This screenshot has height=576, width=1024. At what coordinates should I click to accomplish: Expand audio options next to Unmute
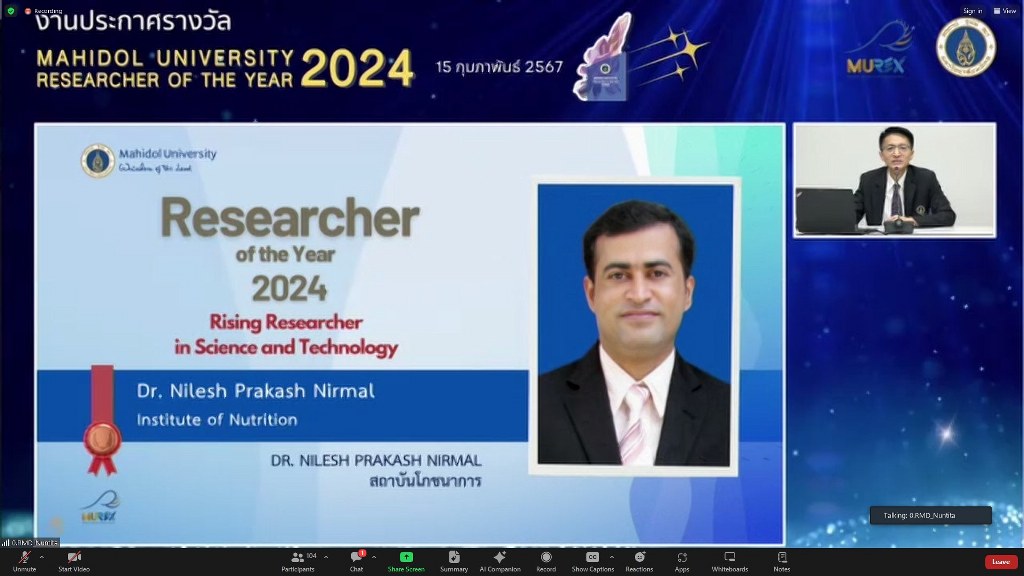[x=42, y=557]
